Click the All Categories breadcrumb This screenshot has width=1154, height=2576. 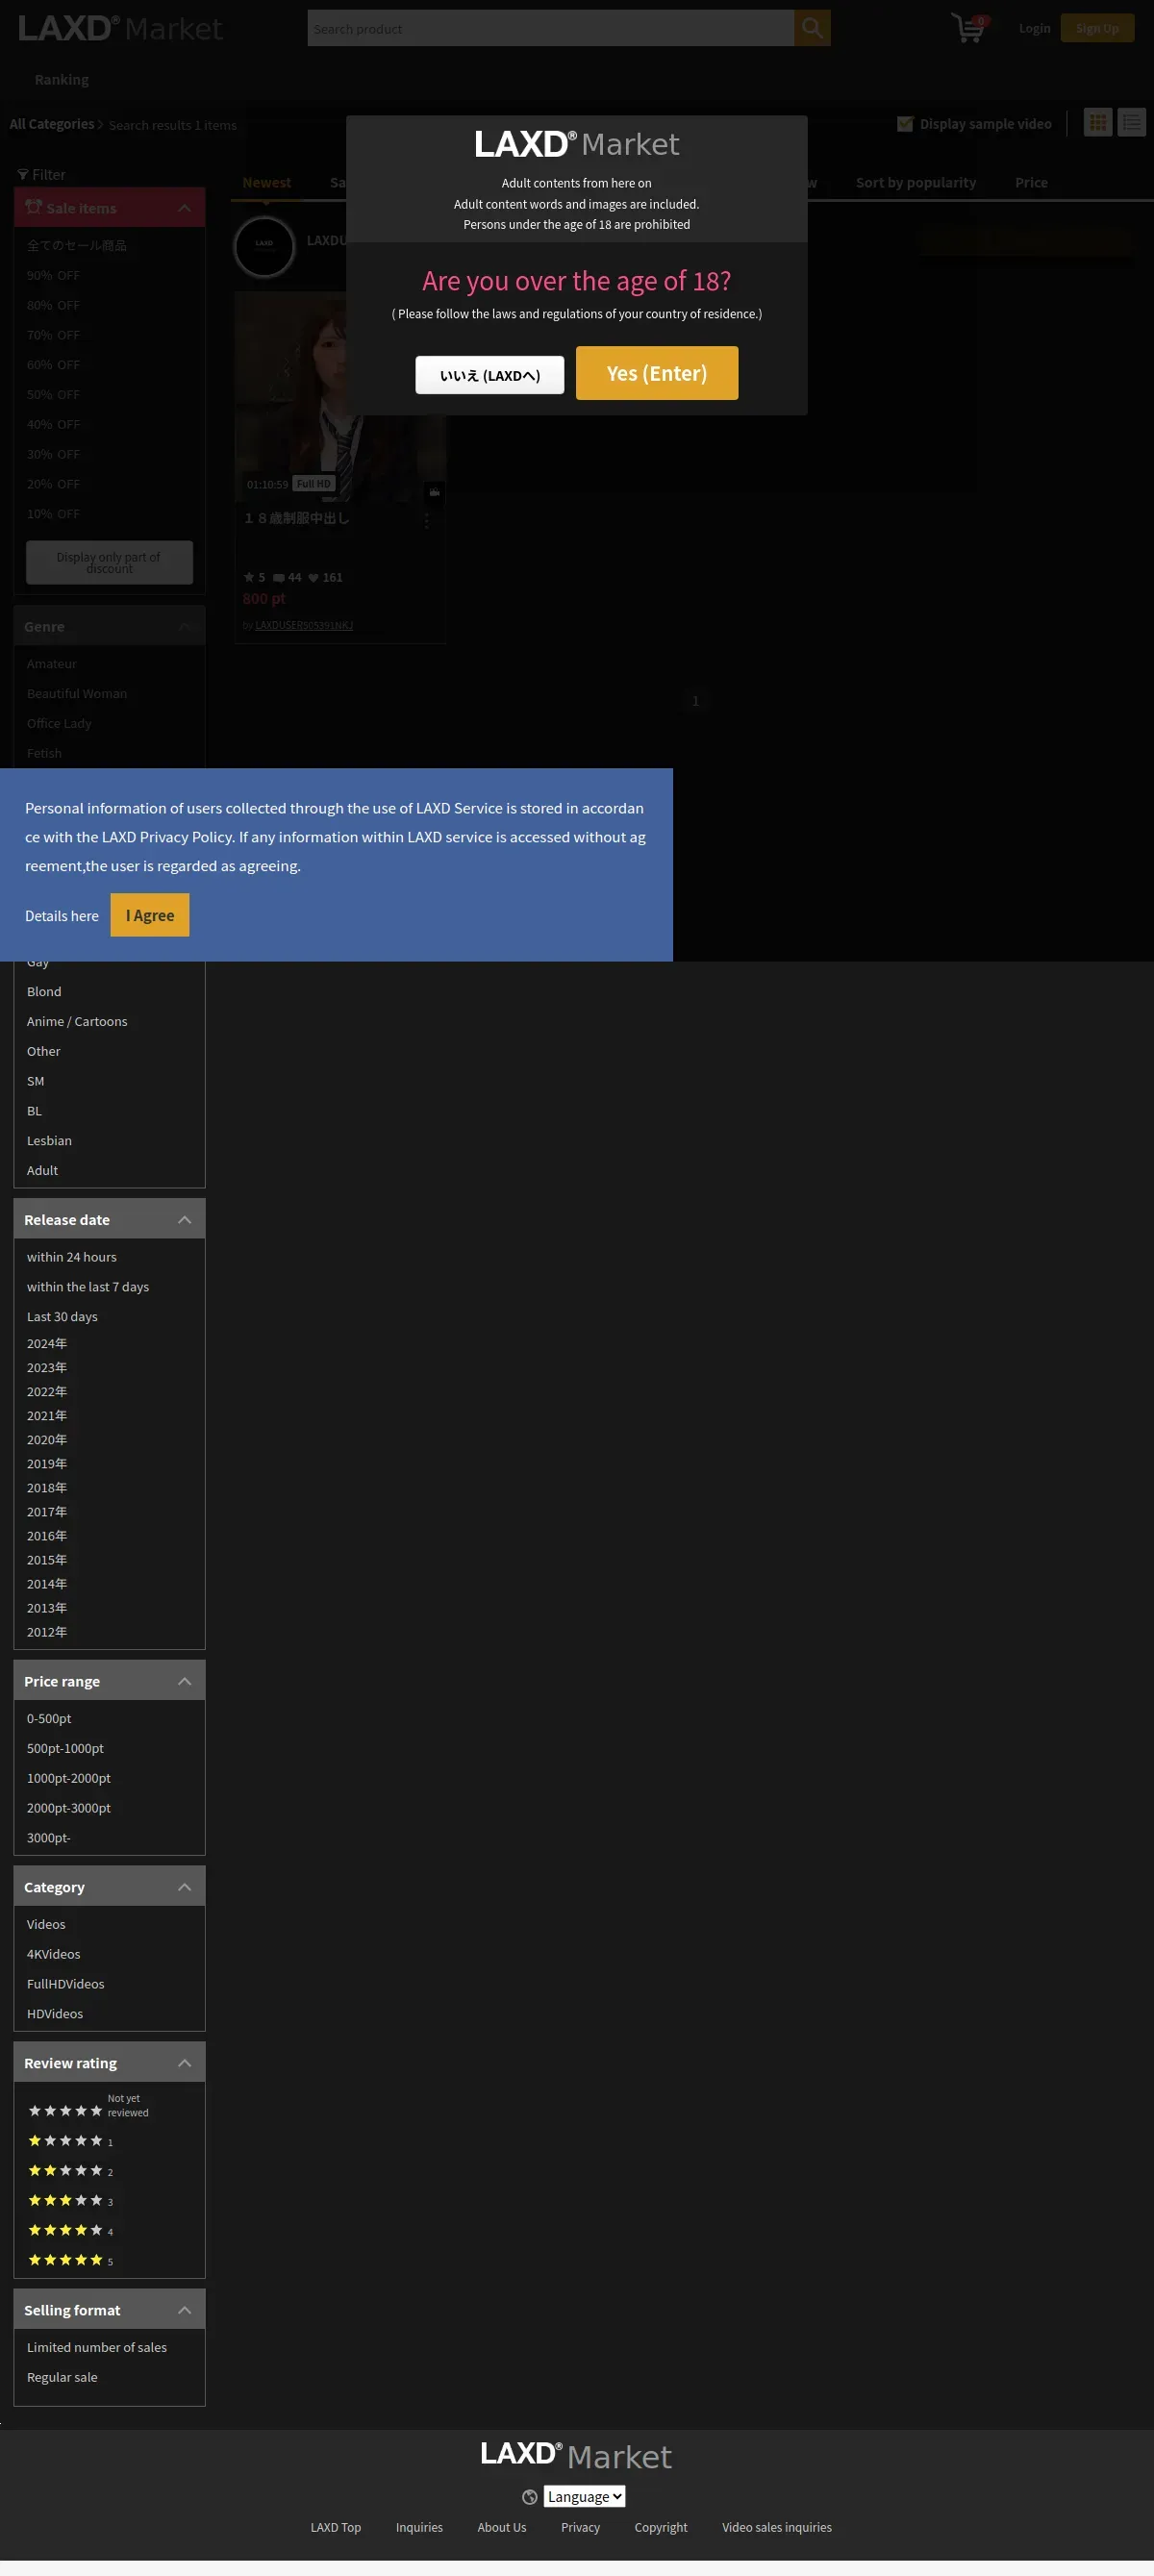point(52,124)
